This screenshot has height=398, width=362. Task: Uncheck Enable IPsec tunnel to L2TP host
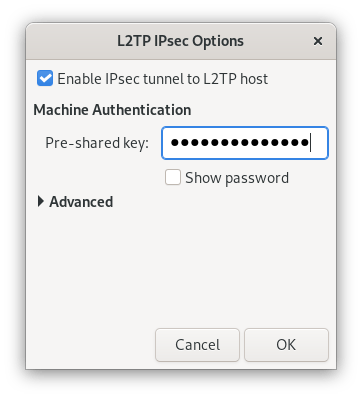point(45,79)
